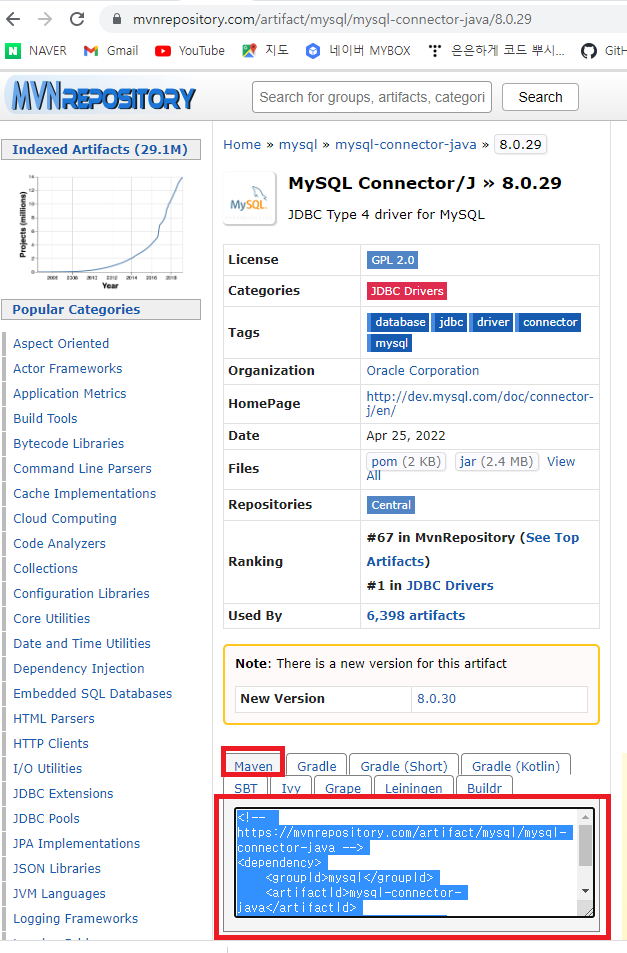Click the indexed artifacts growth chart
The height and width of the screenshot is (953, 627).
pos(101,231)
